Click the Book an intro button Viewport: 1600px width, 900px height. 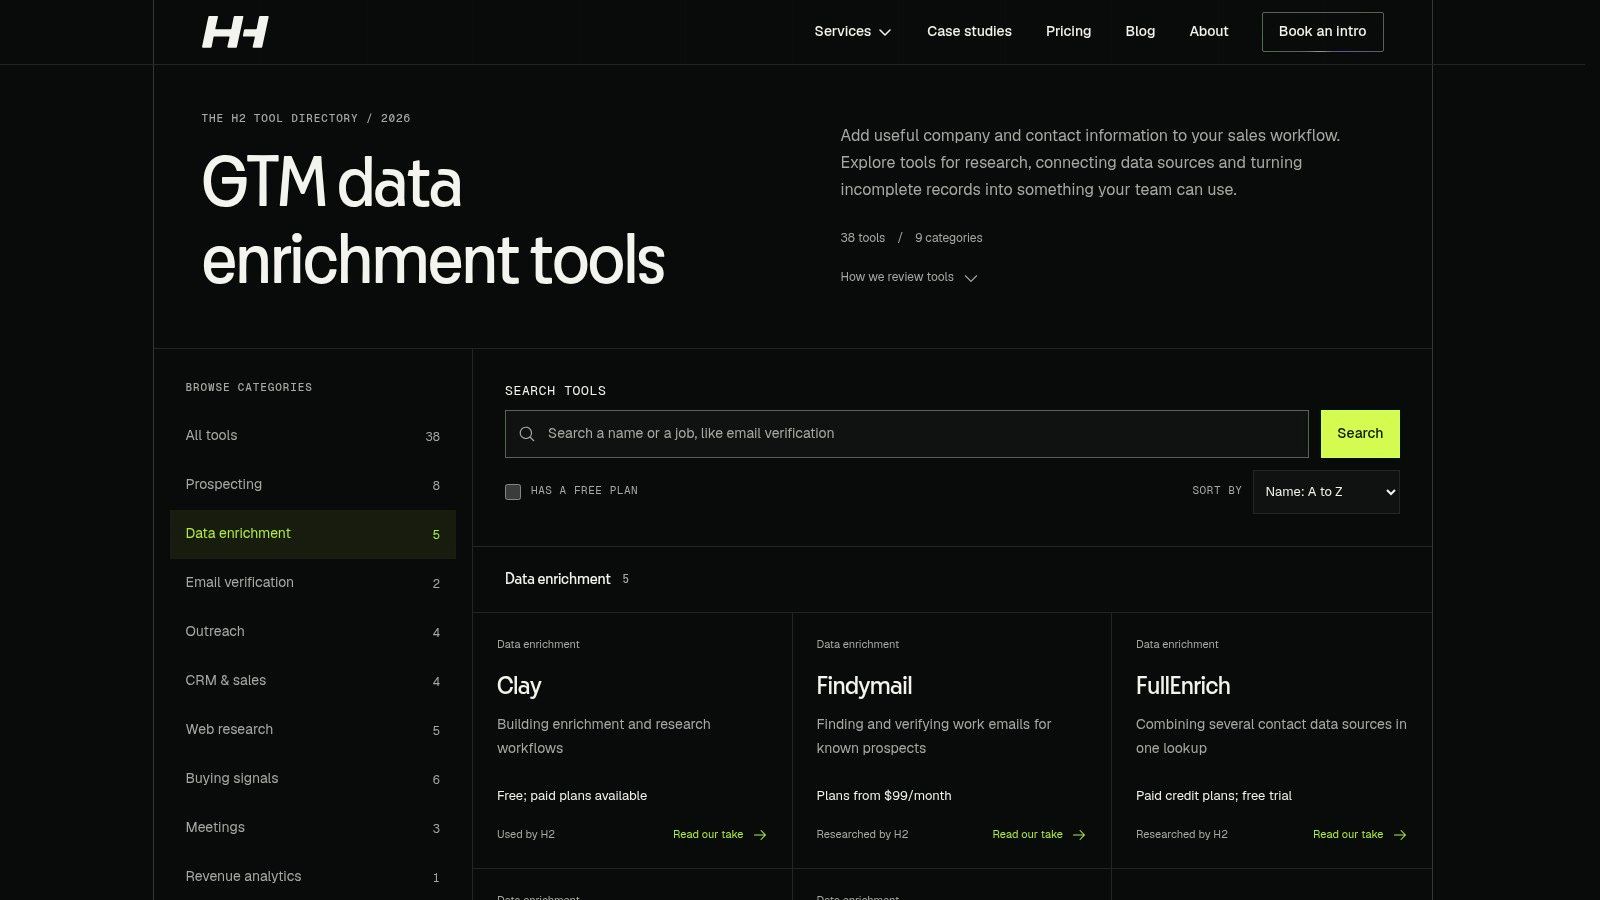1322,32
